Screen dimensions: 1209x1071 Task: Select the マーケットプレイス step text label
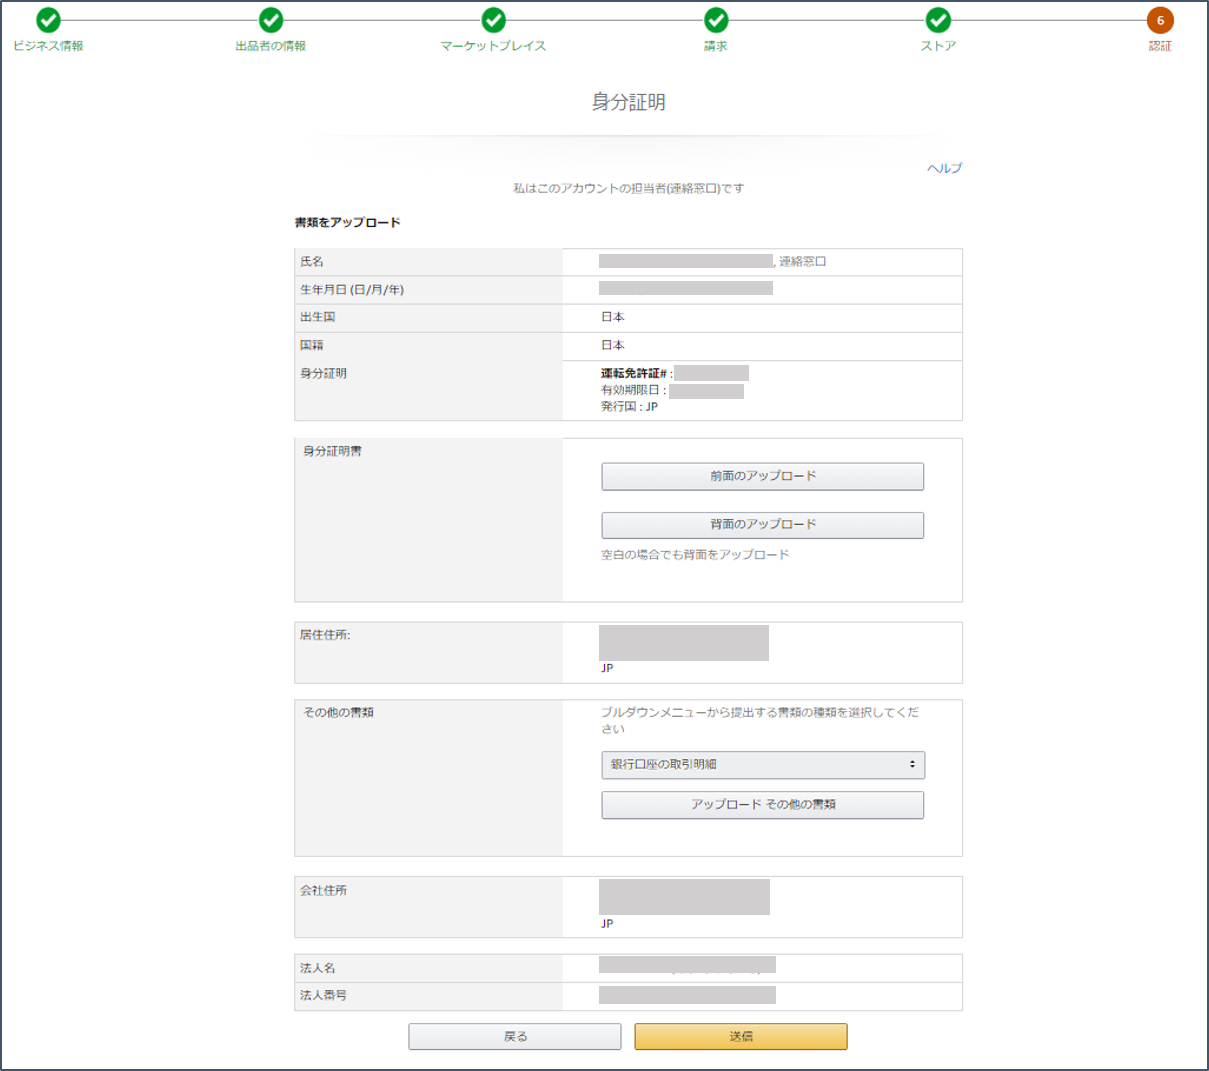tap(493, 46)
